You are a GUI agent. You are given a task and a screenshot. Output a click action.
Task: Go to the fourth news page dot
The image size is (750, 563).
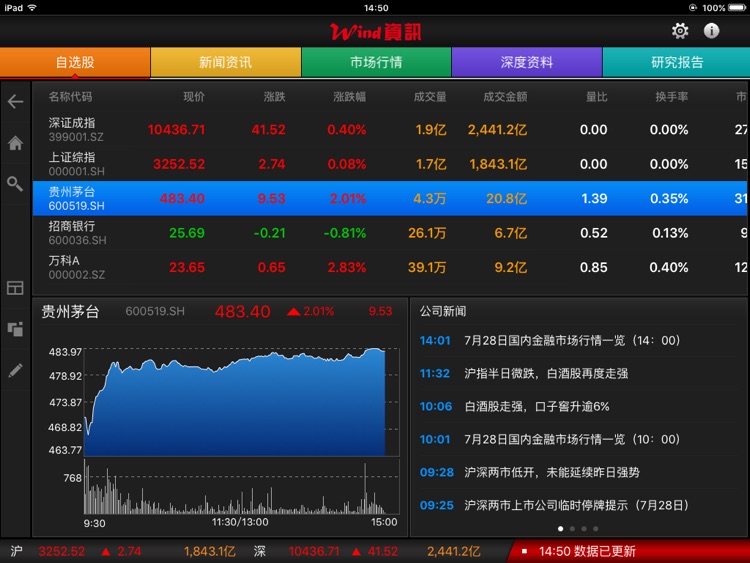(596, 529)
